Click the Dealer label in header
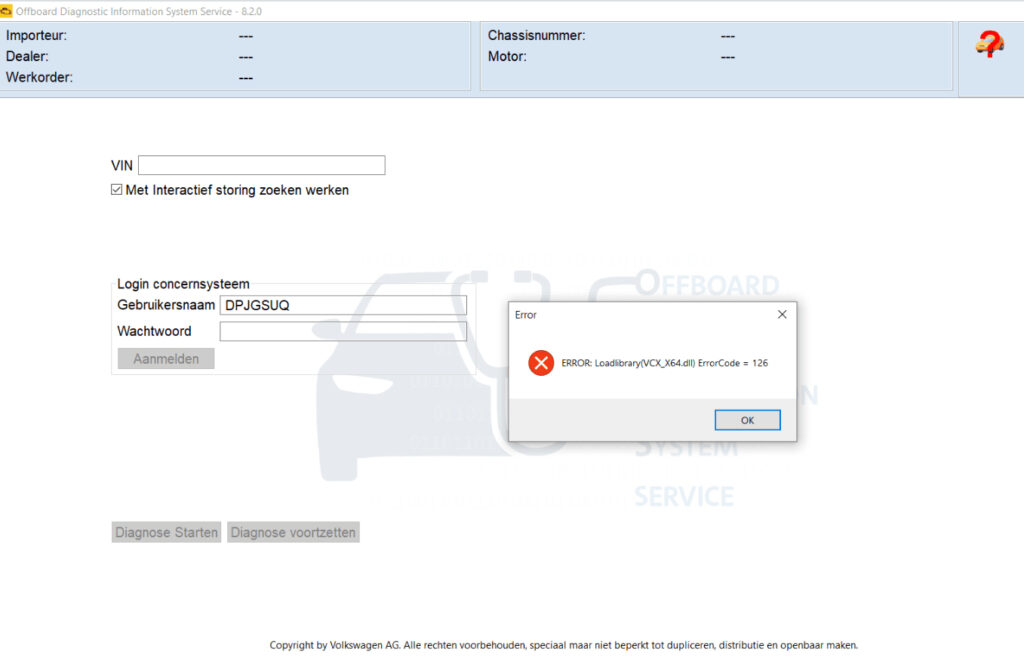 [27, 57]
